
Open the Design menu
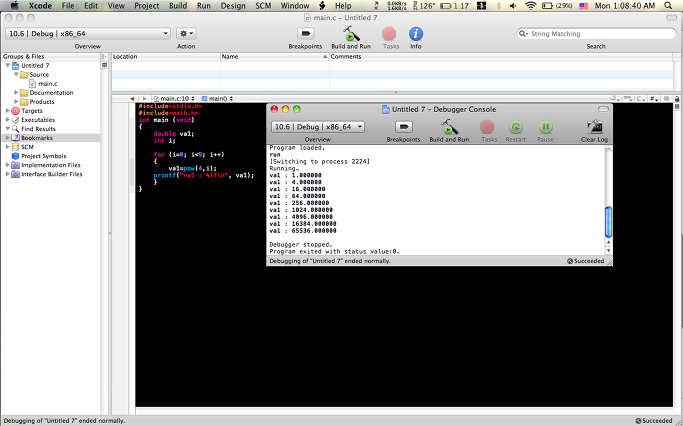[233, 6]
